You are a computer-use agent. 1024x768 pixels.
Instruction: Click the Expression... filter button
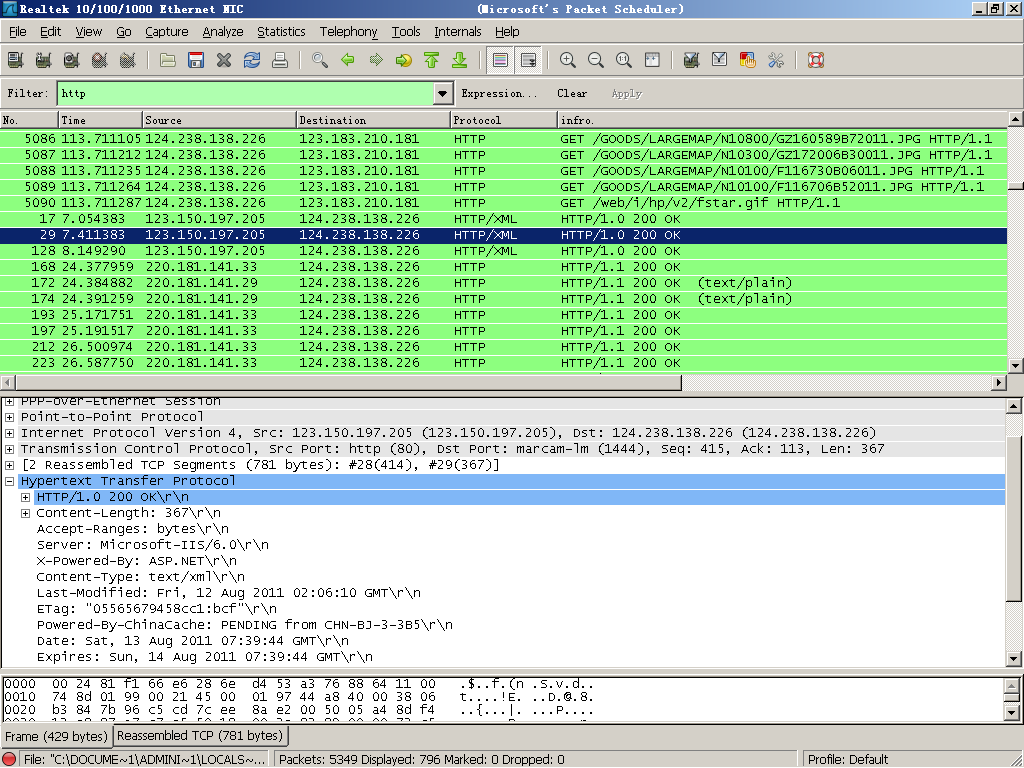pyautogui.click(x=499, y=93)
